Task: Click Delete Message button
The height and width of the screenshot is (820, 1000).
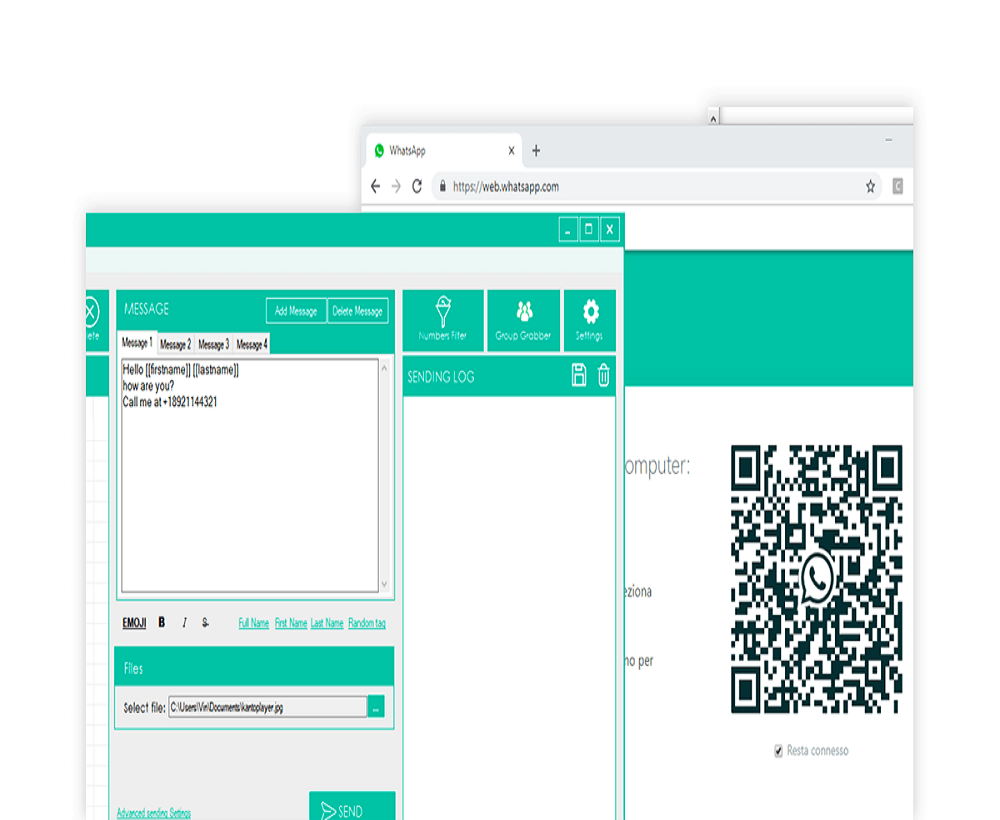Action: tap(357, 311)
